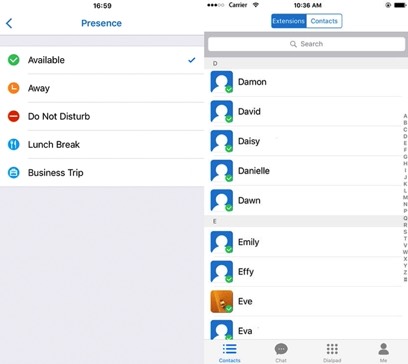Viewport: 408px width, 364px height.
Task: Click the Wi-Fi status icon
Action: [256, 5]
